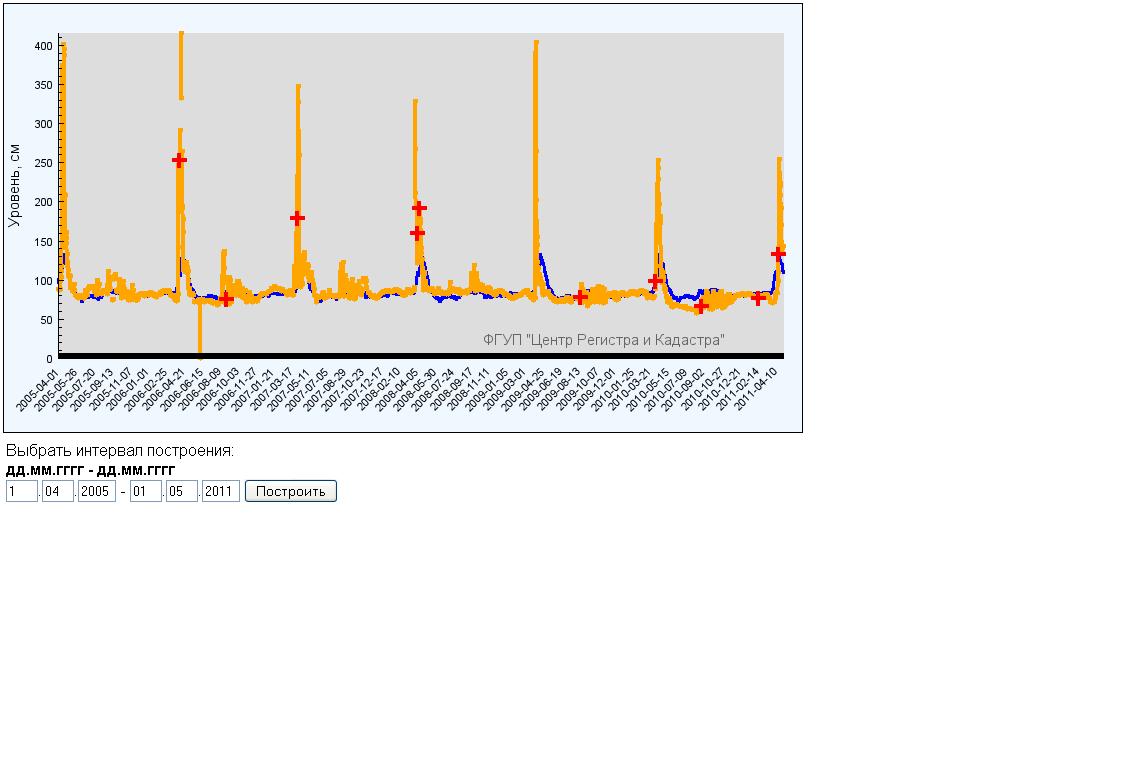This screenshot has height=775, width=1121.
Task: Click the lower red cross on the 2008 peak
Action: 417,233
